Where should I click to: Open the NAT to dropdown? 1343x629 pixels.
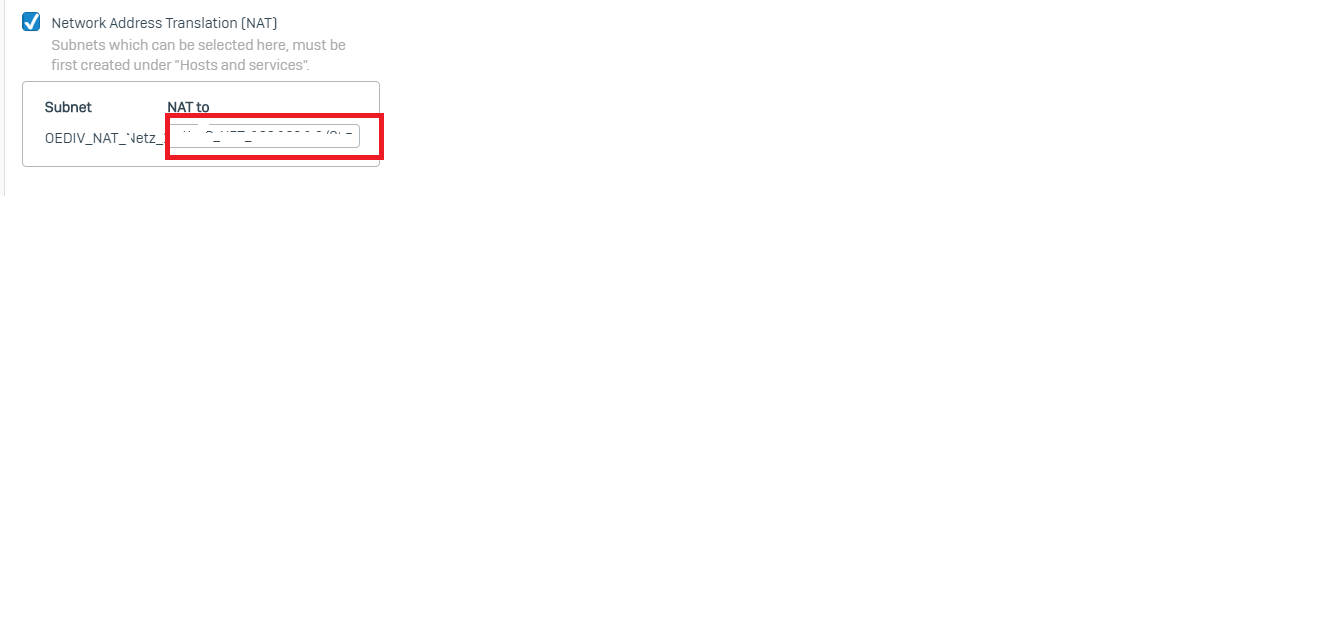pyautogui.click(x=264, y=136)
